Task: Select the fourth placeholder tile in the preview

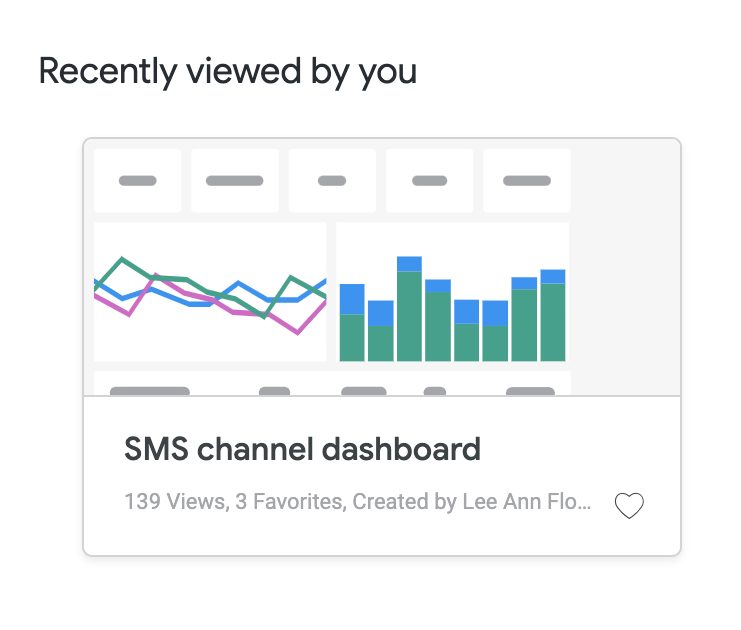Action: click(x=430, y=181)
